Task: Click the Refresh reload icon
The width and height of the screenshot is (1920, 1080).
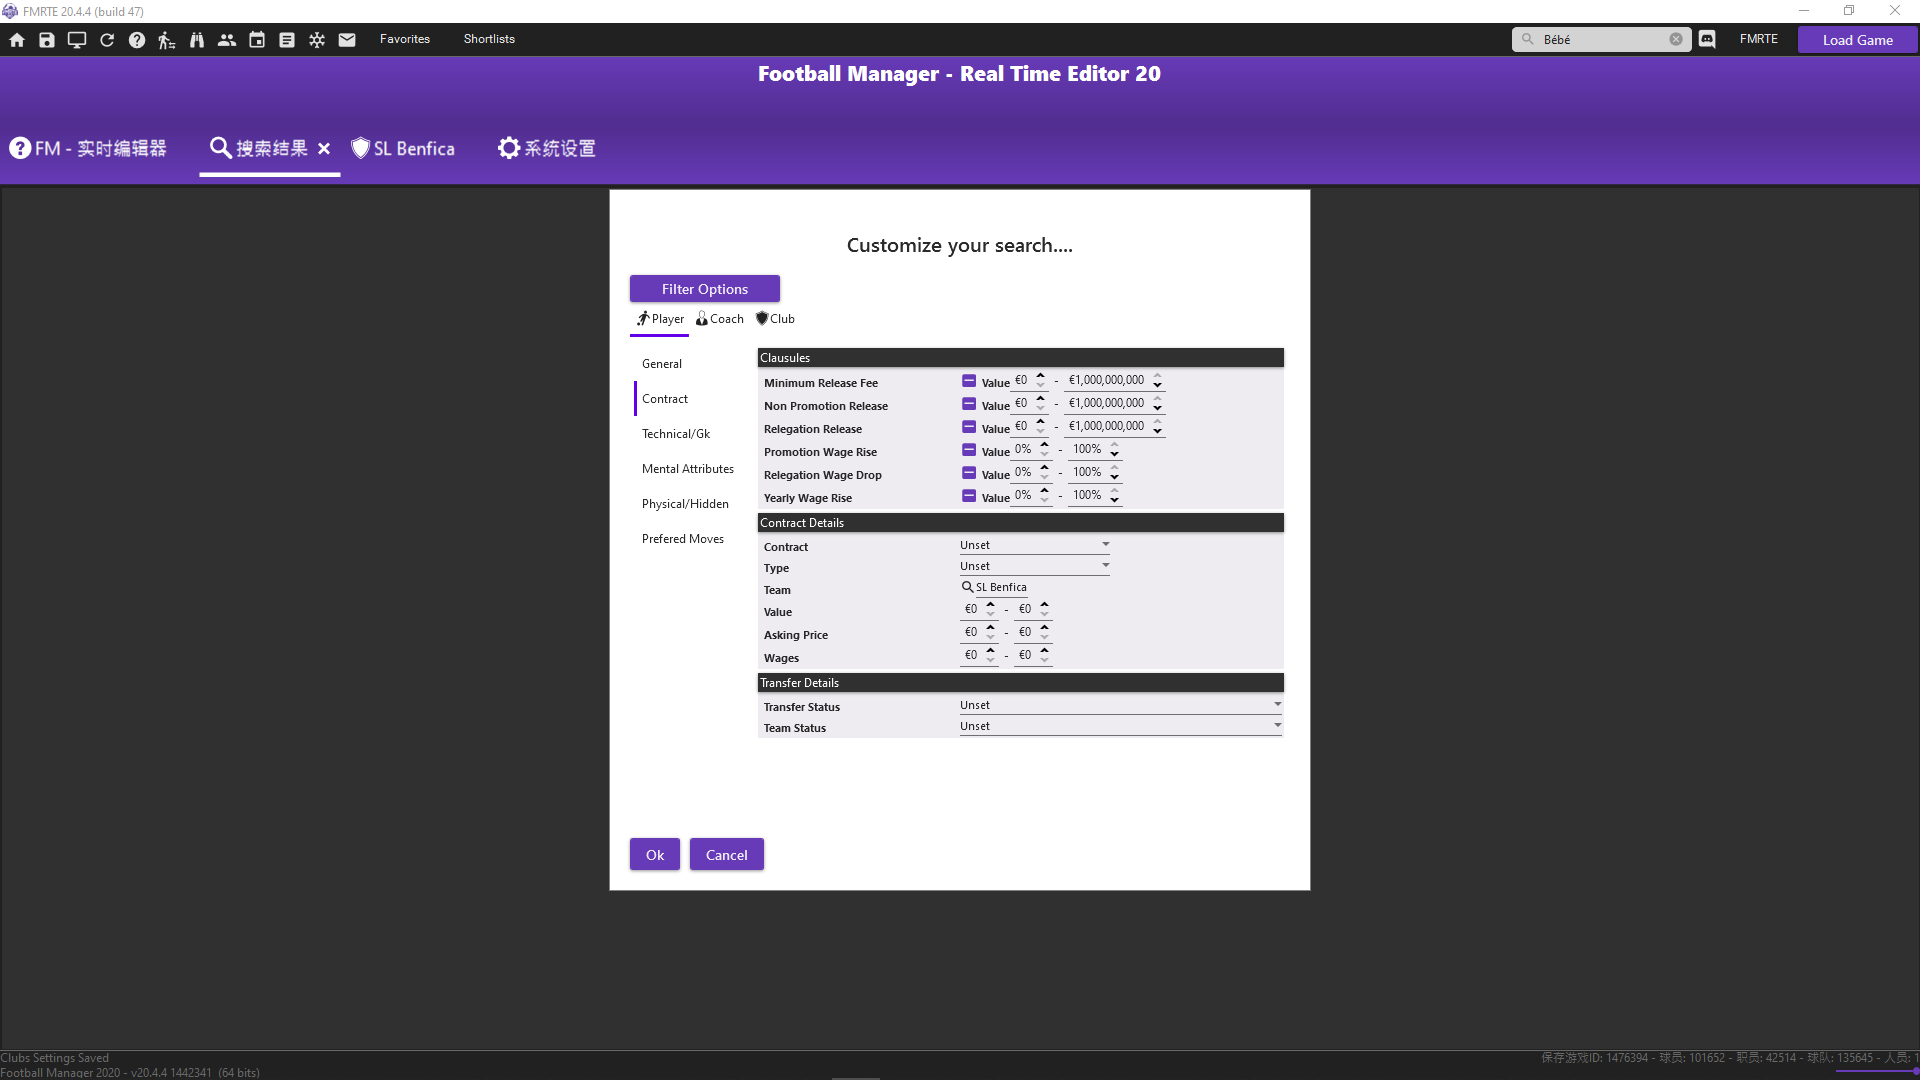Action: point(107,40)
